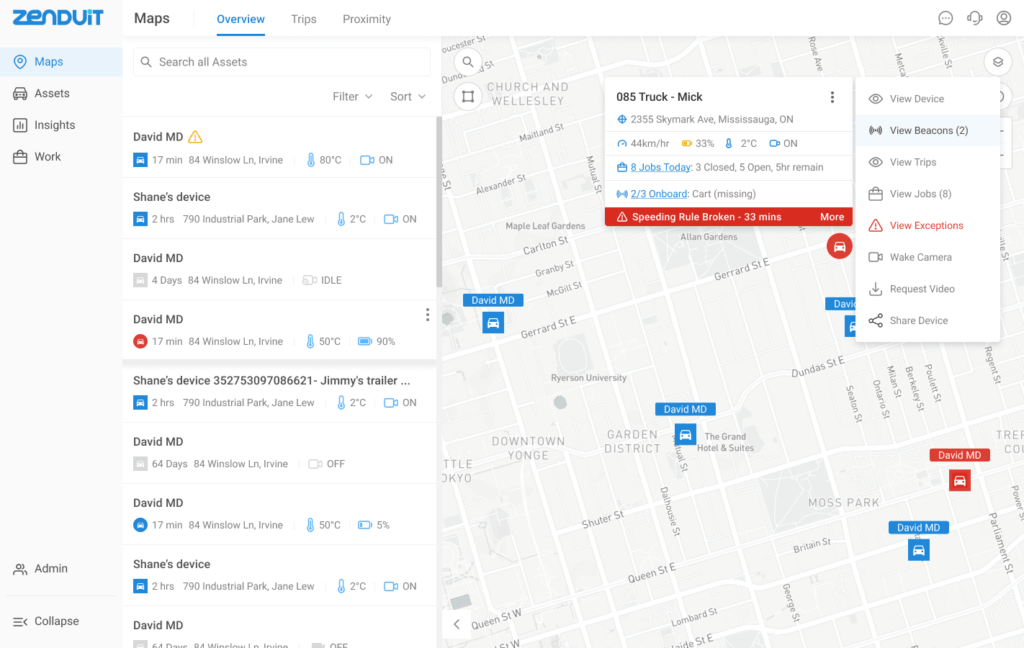Click the 33% battery indicator in the popup
The height and width of the screenshot is (648, 1024).
697,144
